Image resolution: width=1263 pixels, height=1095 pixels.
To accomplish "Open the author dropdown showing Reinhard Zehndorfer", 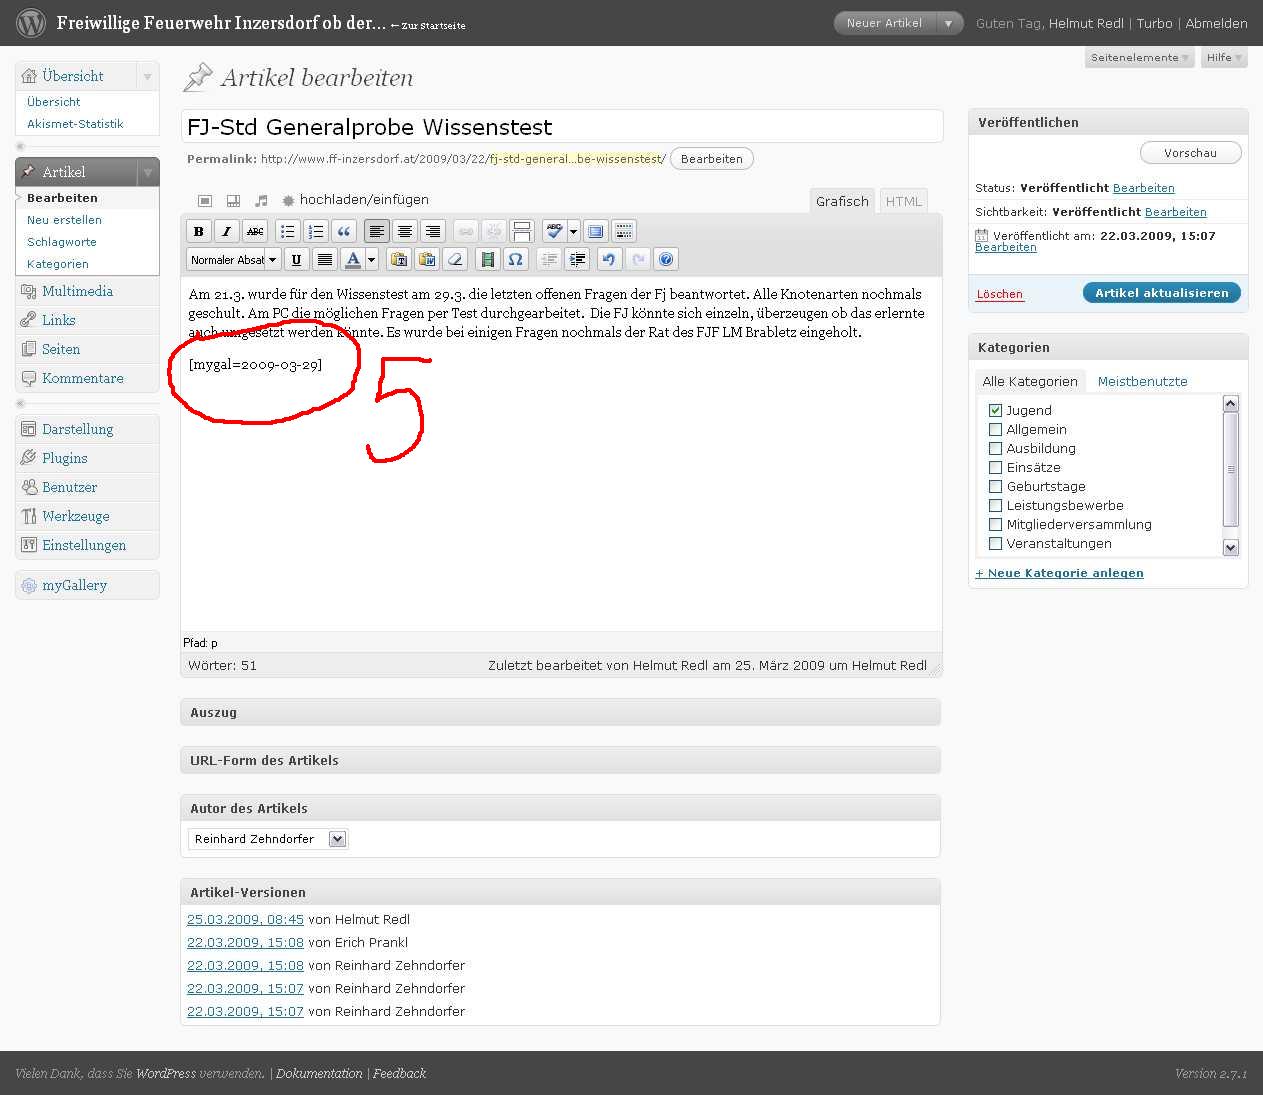I will [x=267, y=839].
